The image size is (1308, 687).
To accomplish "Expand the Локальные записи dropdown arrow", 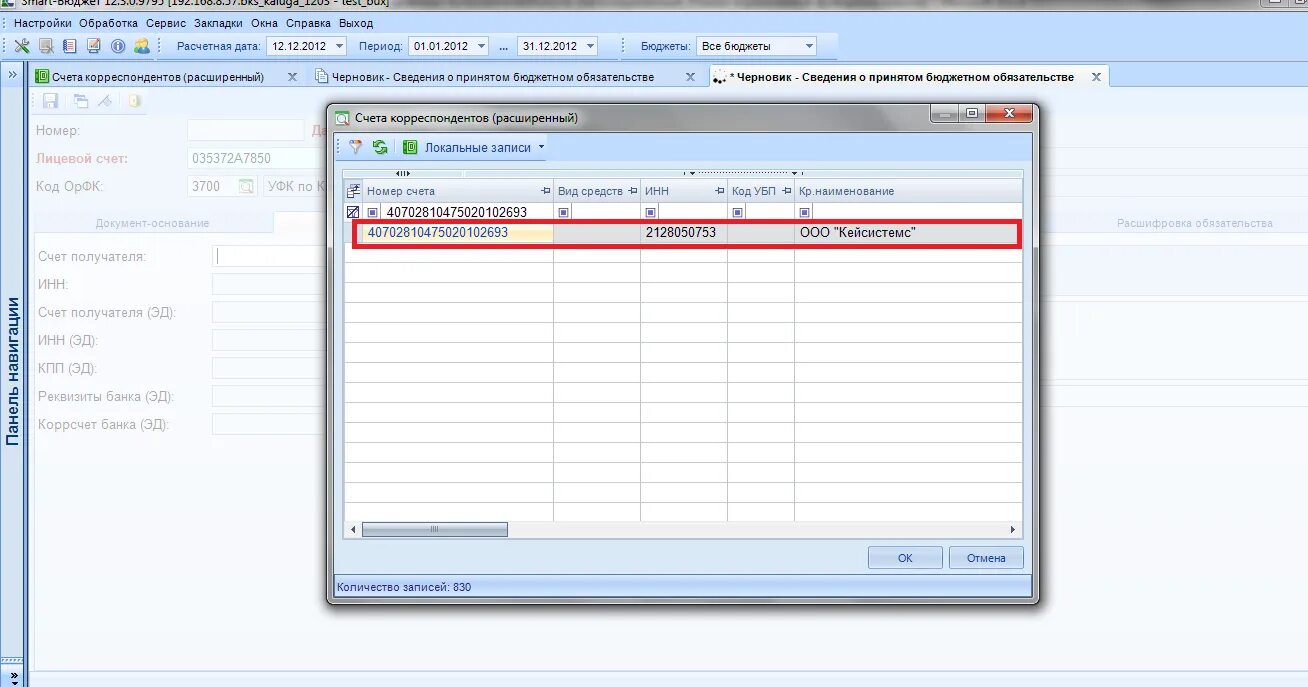I will pyautogui.click(x=541, y=147).
